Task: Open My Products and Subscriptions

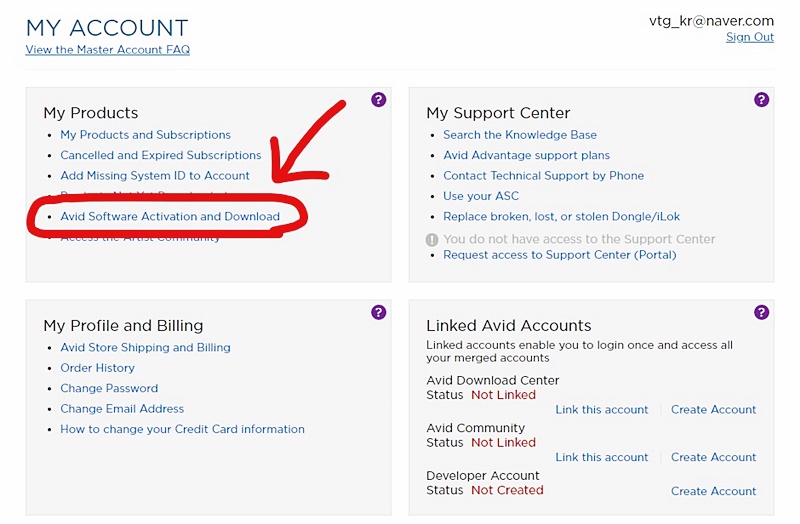Action: pos(145,135)
